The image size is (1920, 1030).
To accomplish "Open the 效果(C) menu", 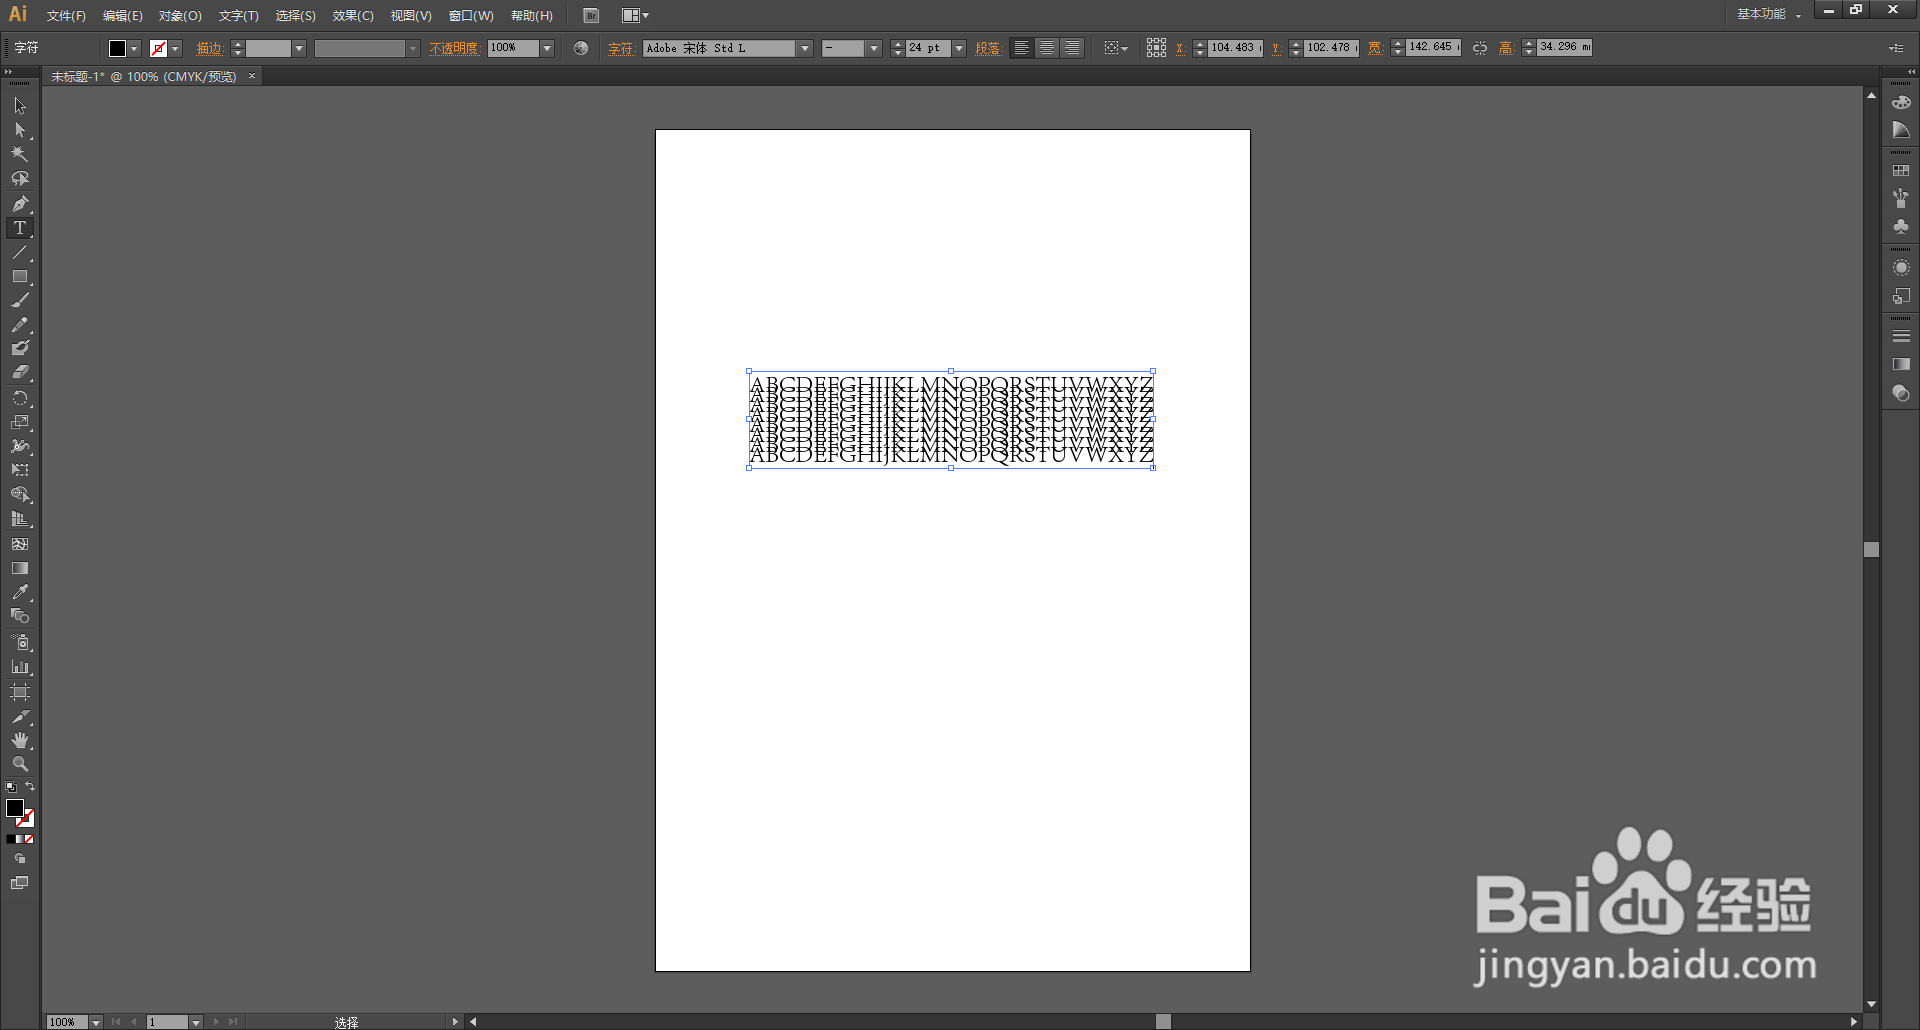I will [353, 16].
